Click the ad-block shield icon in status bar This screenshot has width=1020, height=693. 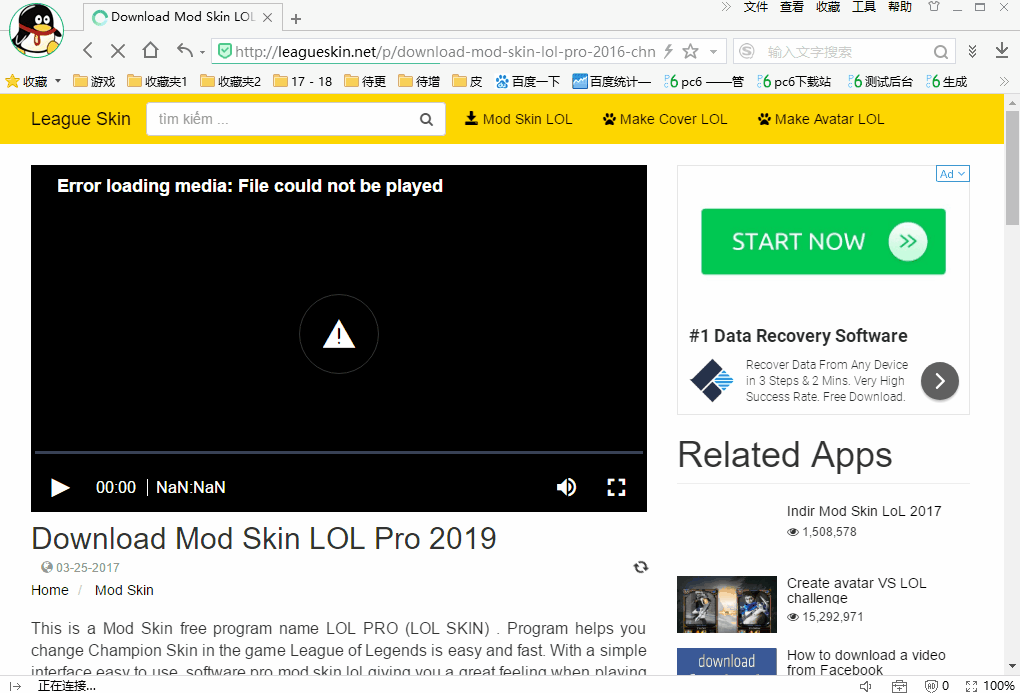tap(931, 686)
